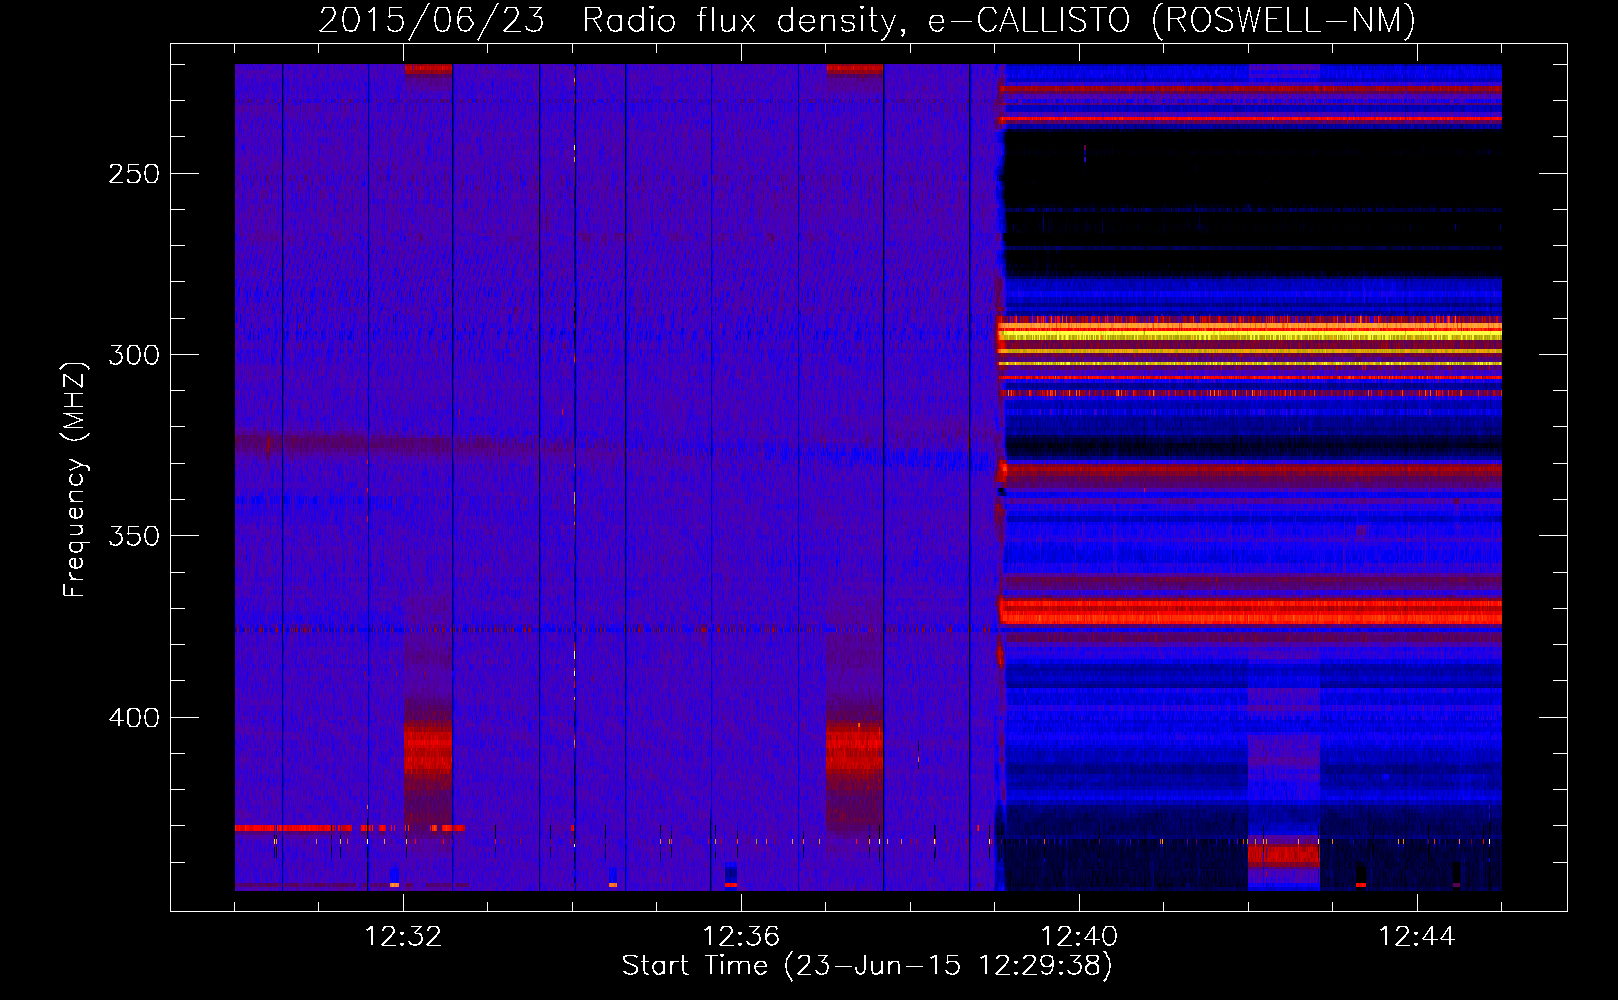Click the red burst patch near 12:37 around 410 MHz
The height and width of the screenshot is (1000, 1618).
click(x=855, y=750)
